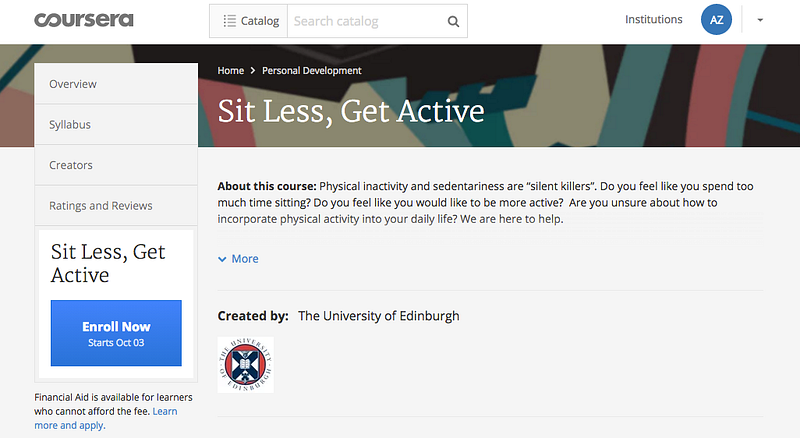
Task: Click the Enroll Now button
Action: tap(116, 333)
